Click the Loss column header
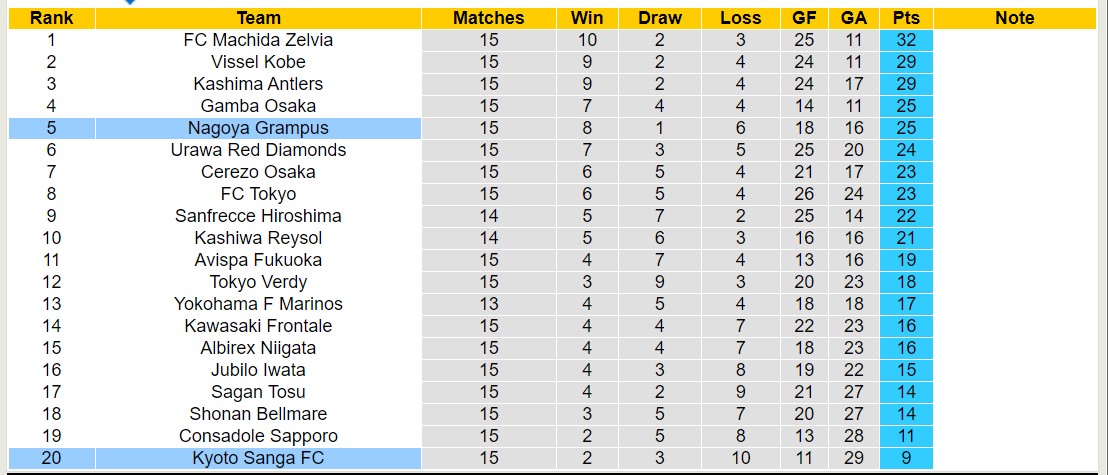 pyautogui.click(x=741, y=18)
